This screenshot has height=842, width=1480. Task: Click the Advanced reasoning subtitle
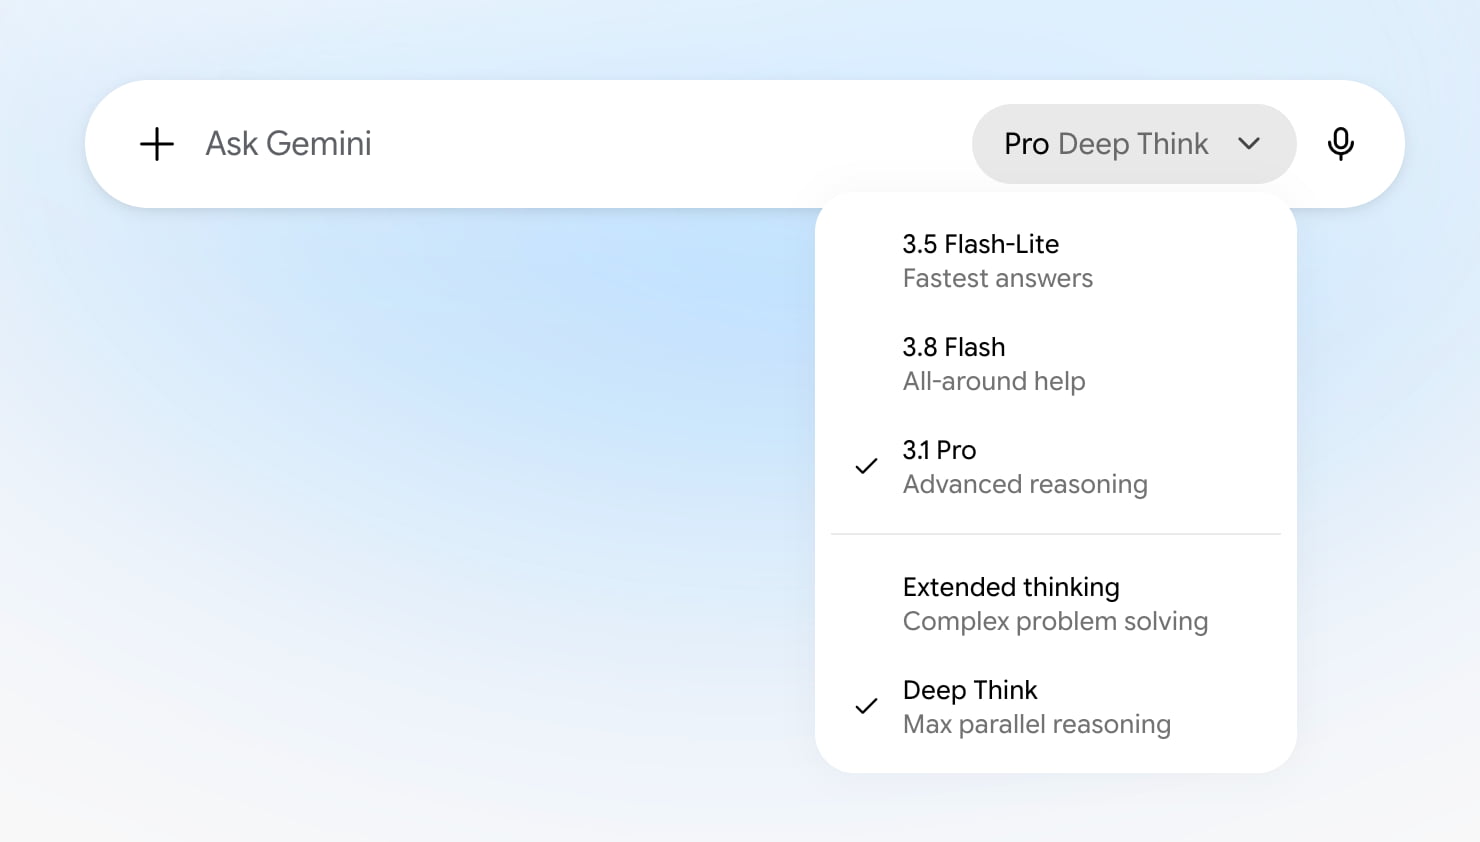point(1025,485)
